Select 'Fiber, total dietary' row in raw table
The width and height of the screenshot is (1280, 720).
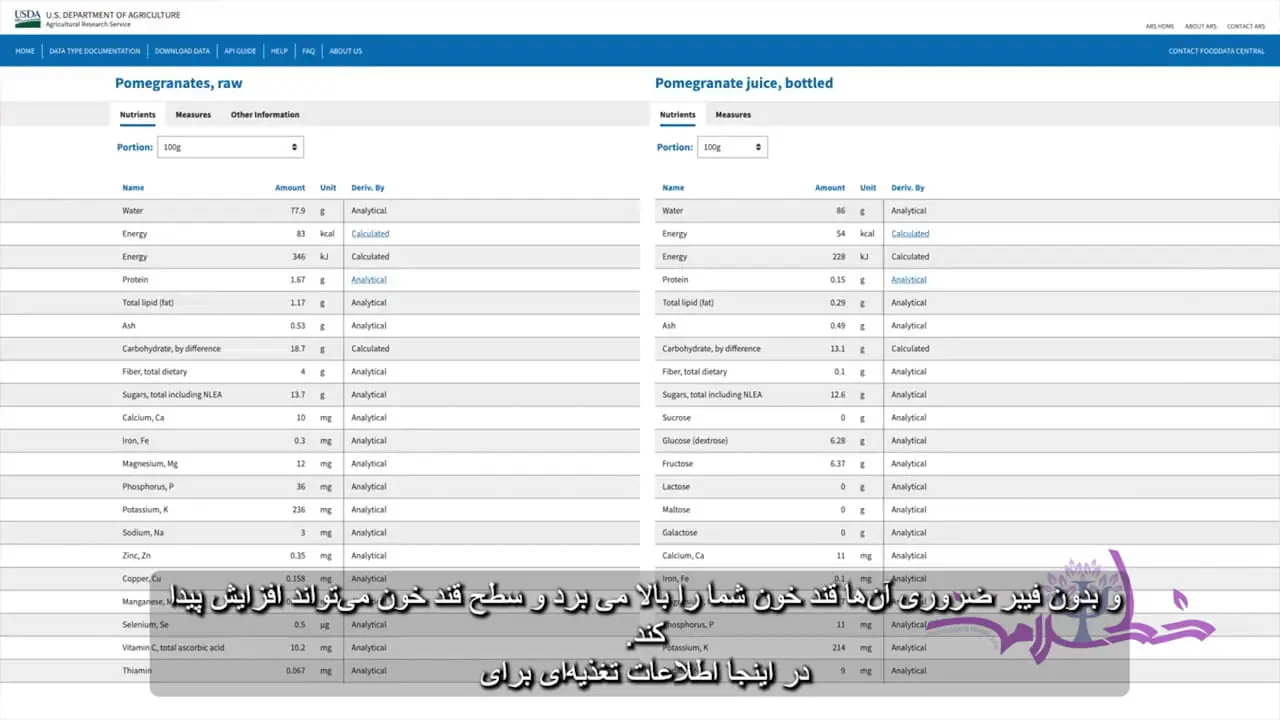(320, 372)
